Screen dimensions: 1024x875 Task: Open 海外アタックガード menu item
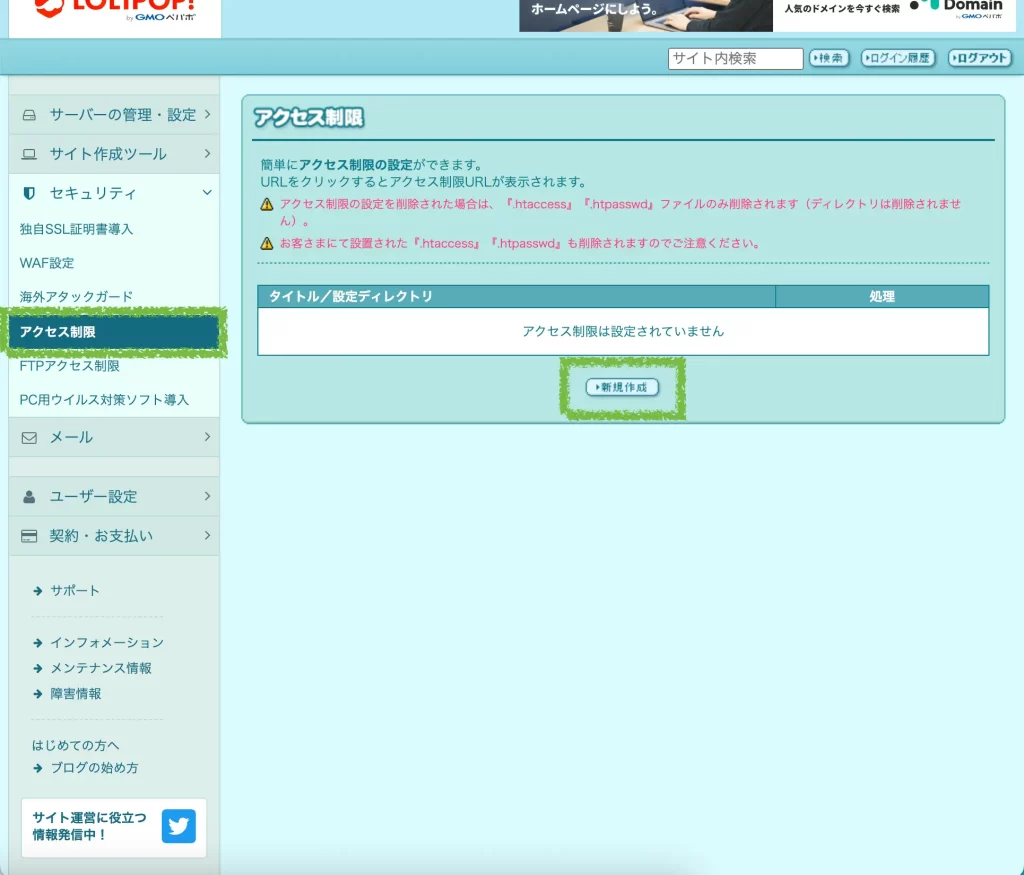point(76,297)
